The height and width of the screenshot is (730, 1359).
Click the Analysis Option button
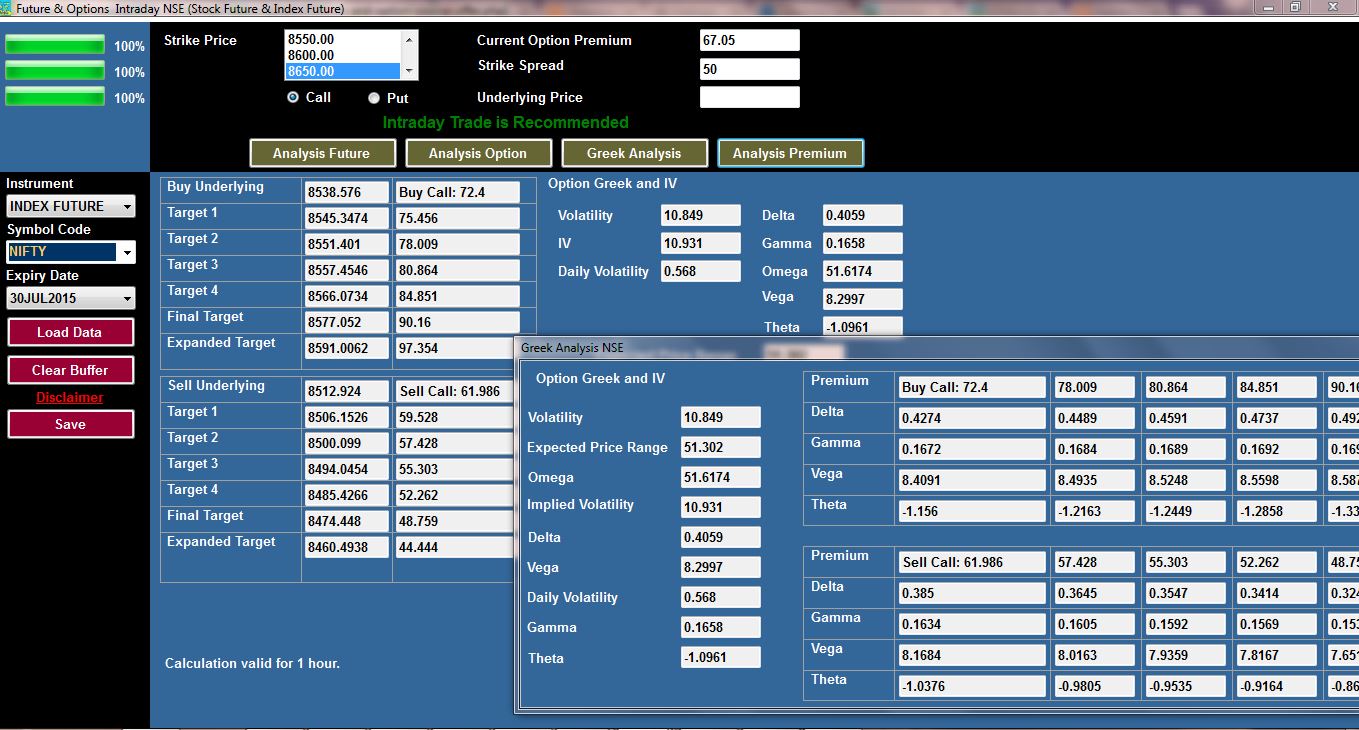pyautogui.click(x=479, y=153)
